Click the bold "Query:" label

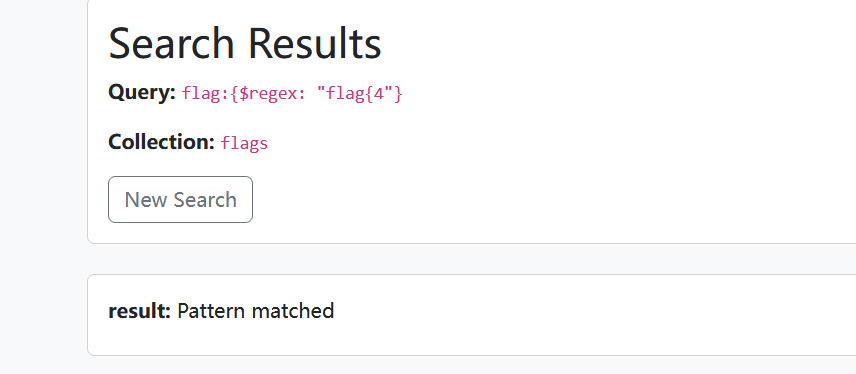[142, 92]
